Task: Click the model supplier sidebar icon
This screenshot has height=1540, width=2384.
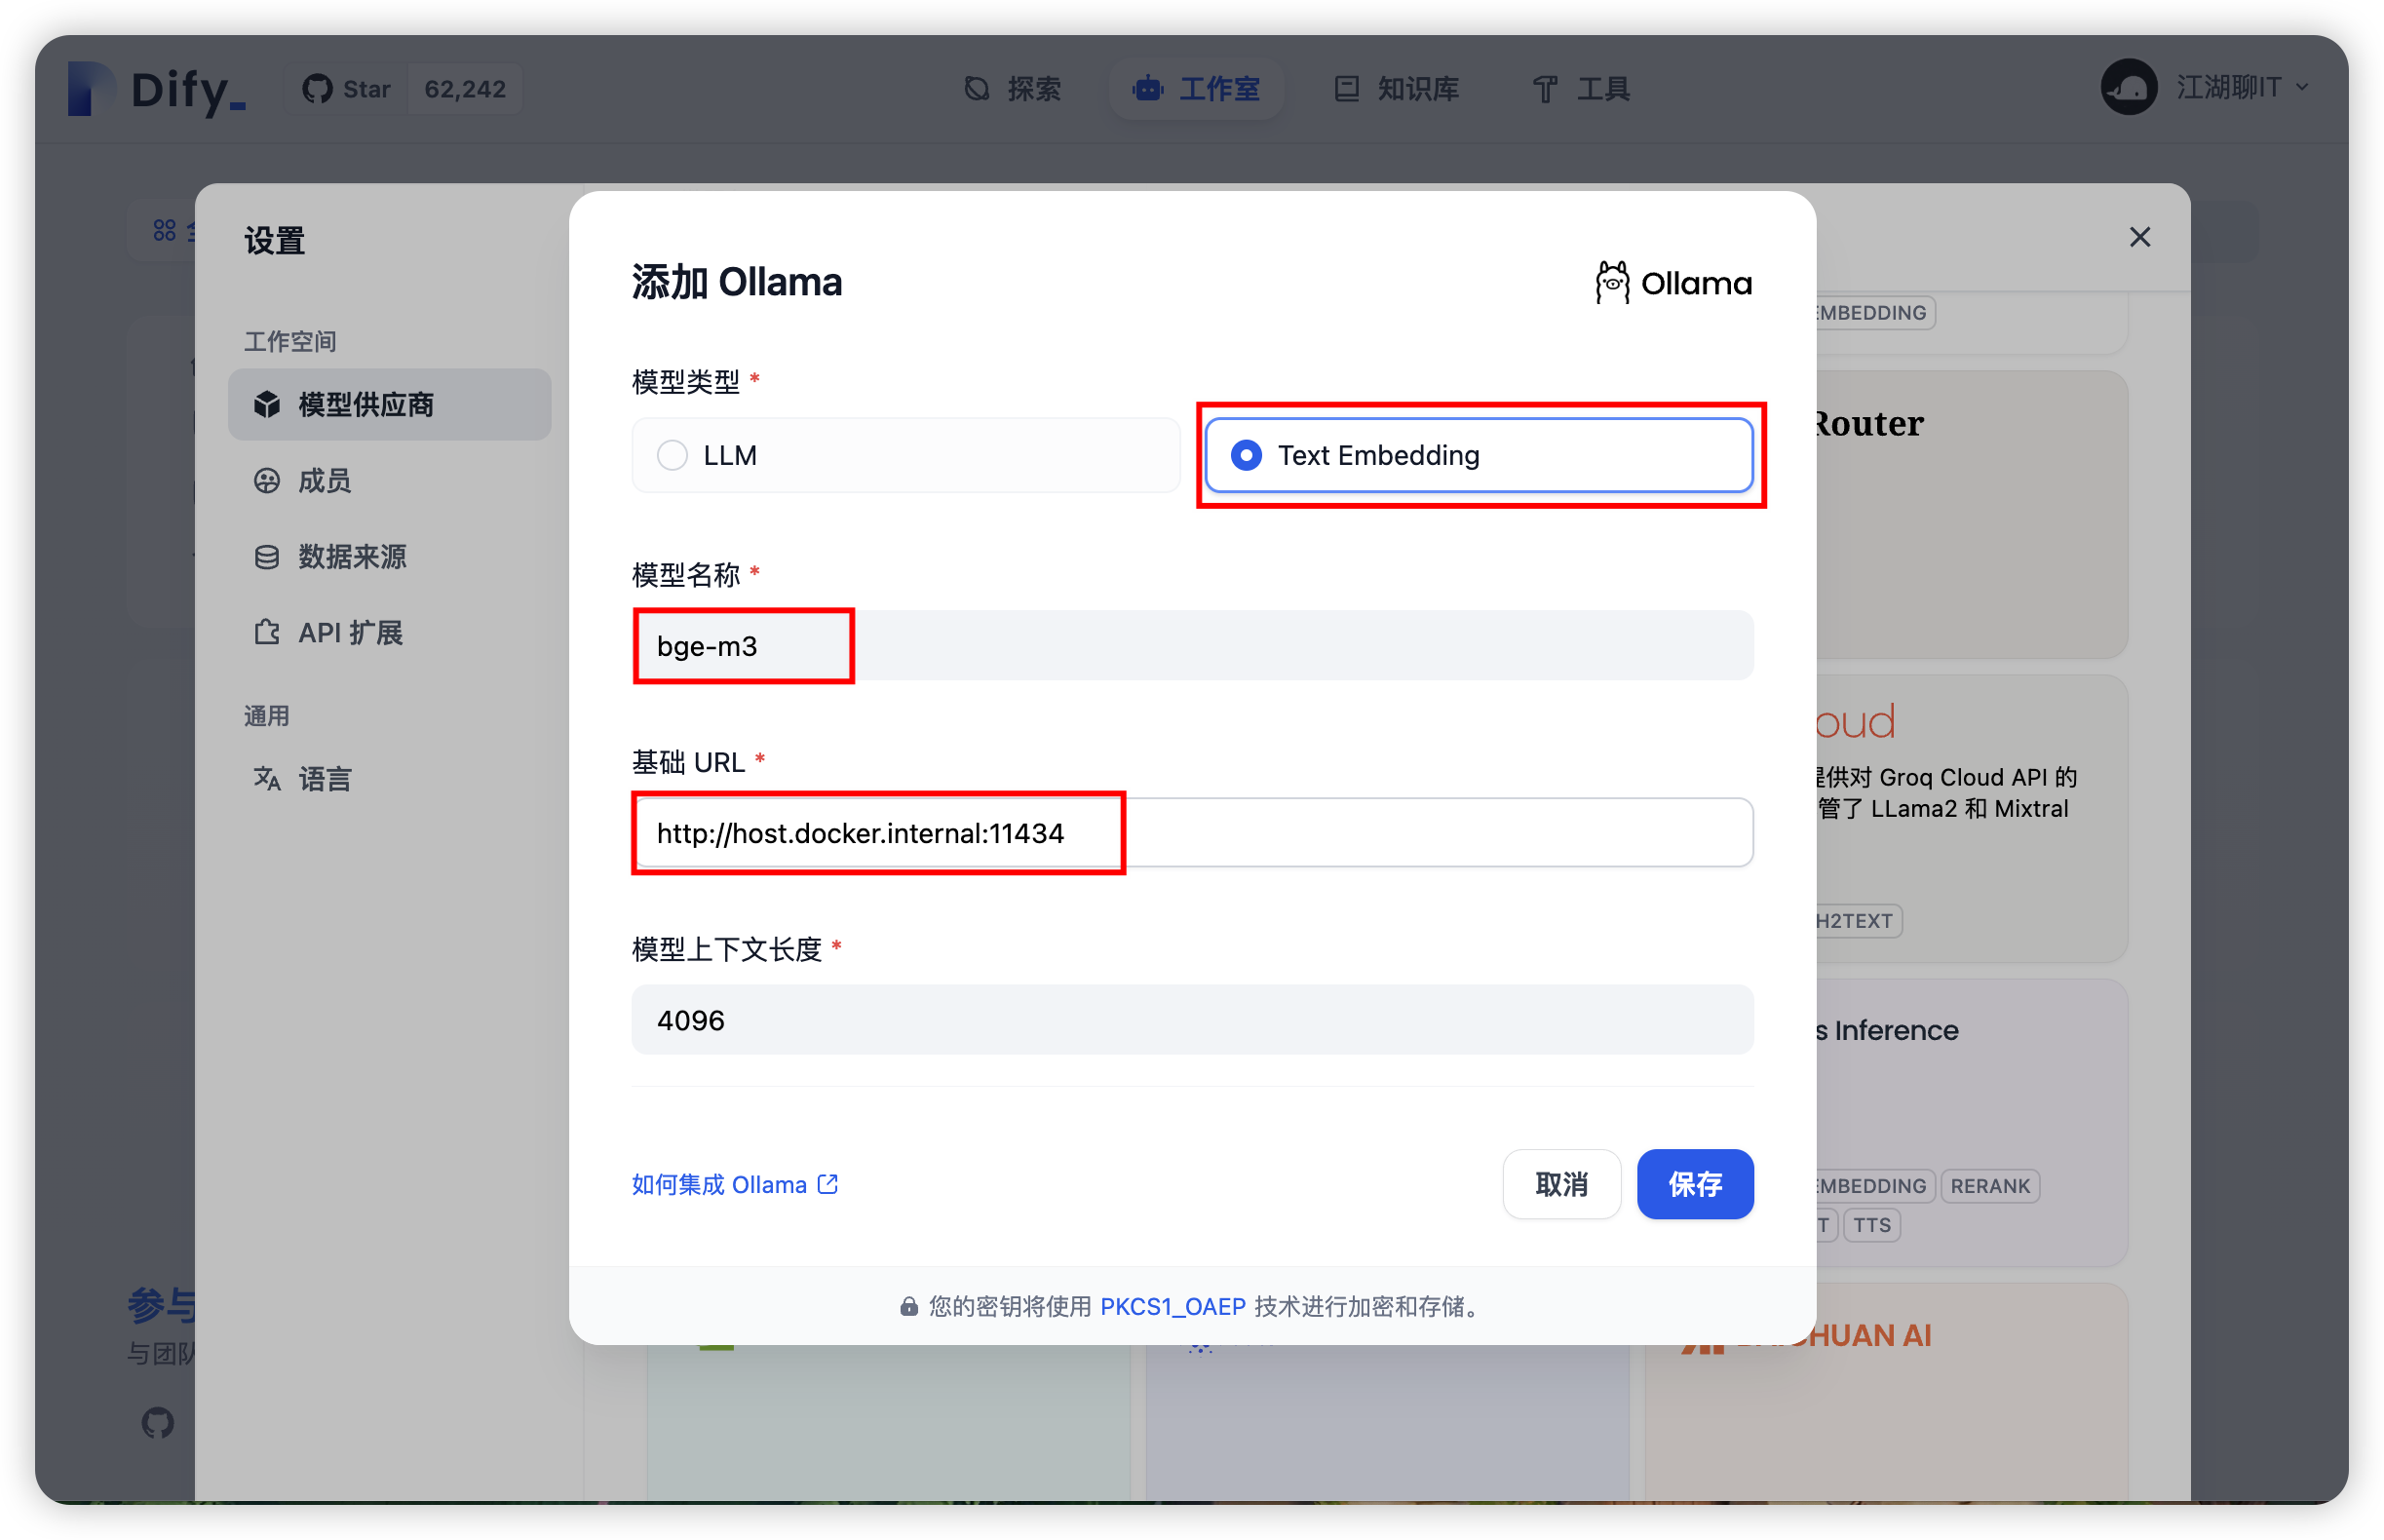Action: 269,405
